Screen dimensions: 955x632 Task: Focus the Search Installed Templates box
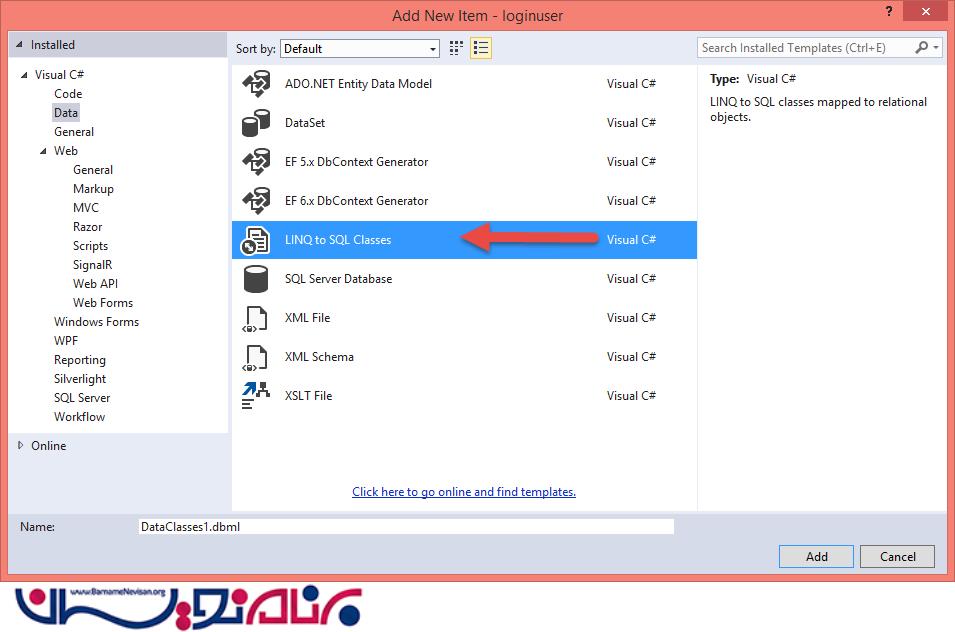pos(805,47)
